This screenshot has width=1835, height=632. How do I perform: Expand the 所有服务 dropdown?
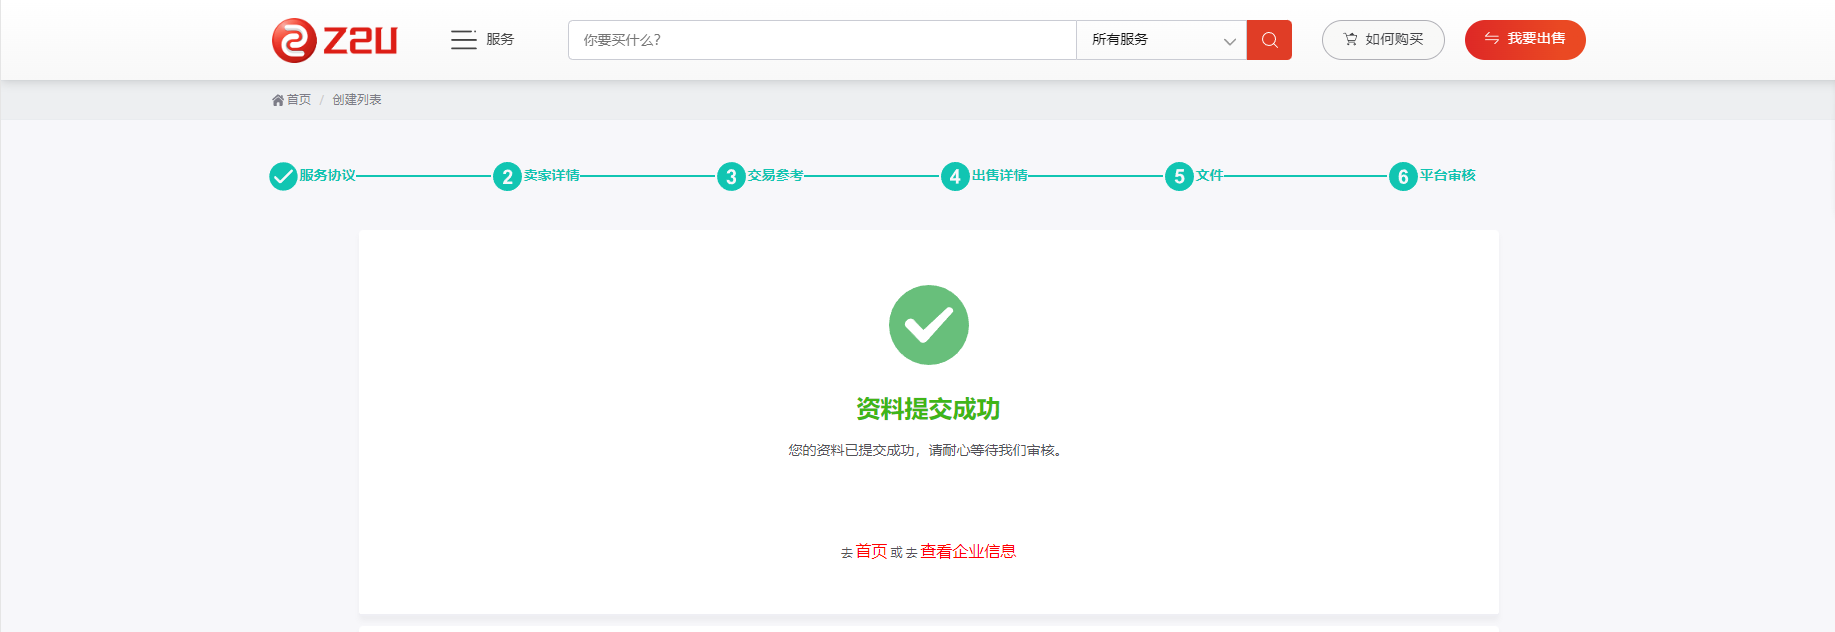tap(1160, 40)
